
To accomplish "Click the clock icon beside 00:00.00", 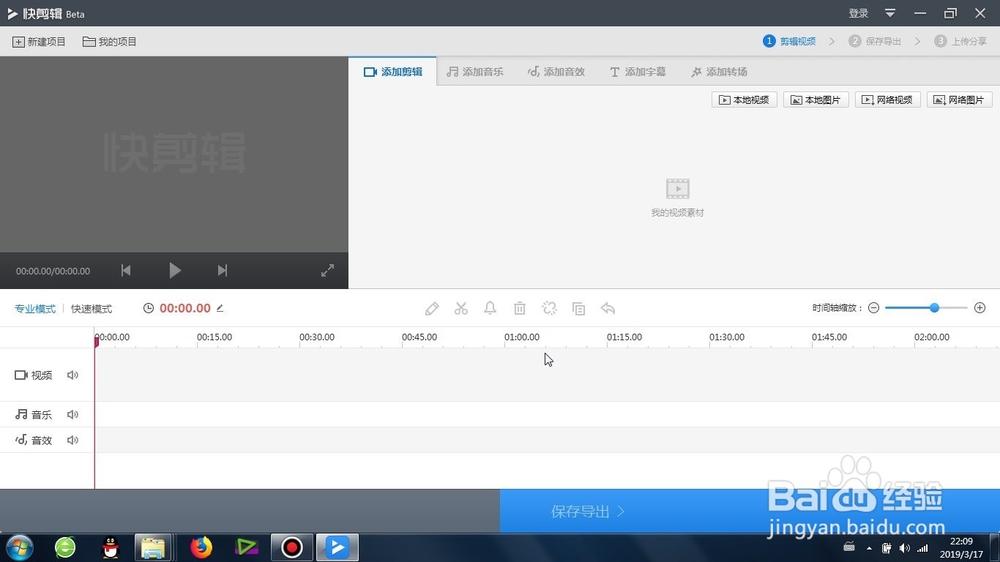I will coord(149,308).
